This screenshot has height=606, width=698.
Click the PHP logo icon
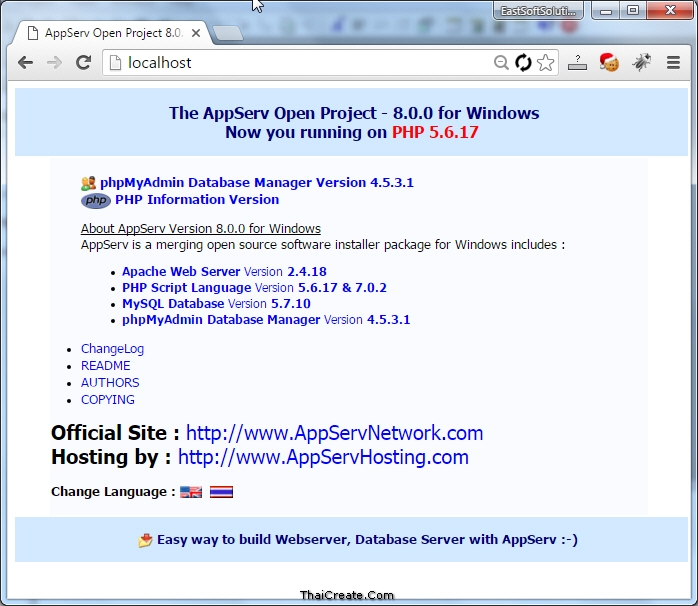click(96, 201)
